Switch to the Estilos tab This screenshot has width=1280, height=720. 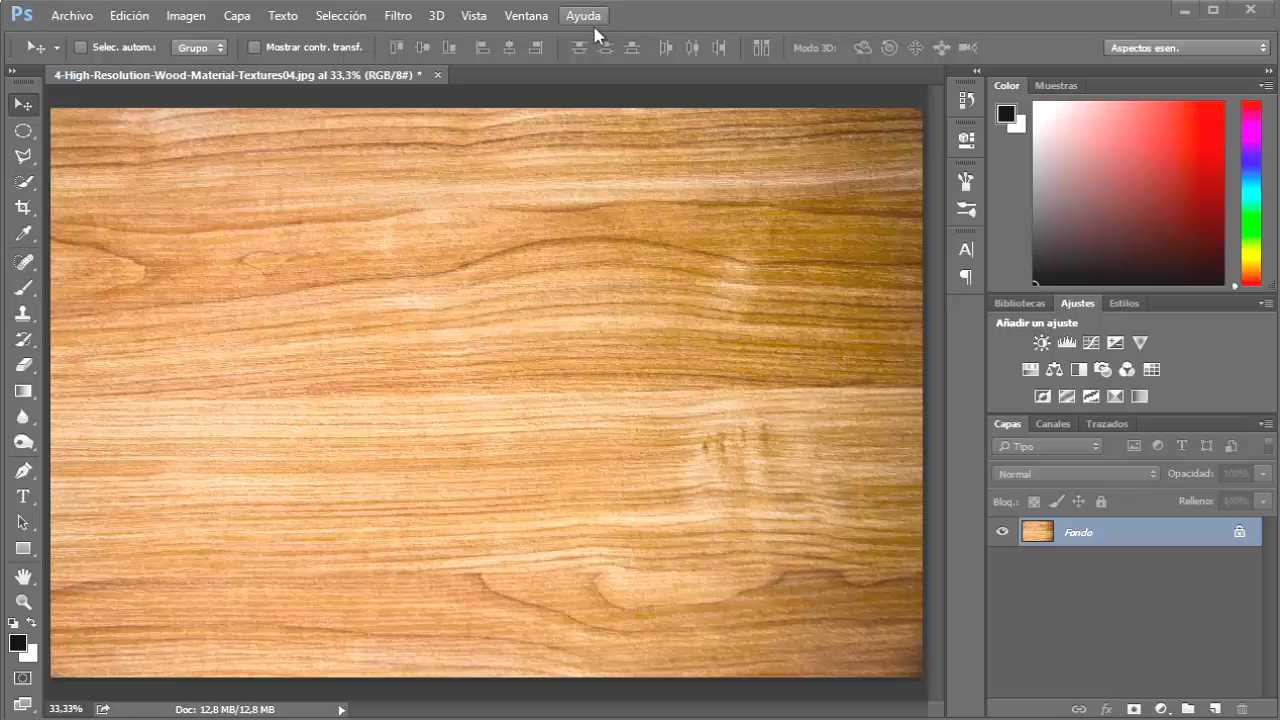coord(1124,303)
